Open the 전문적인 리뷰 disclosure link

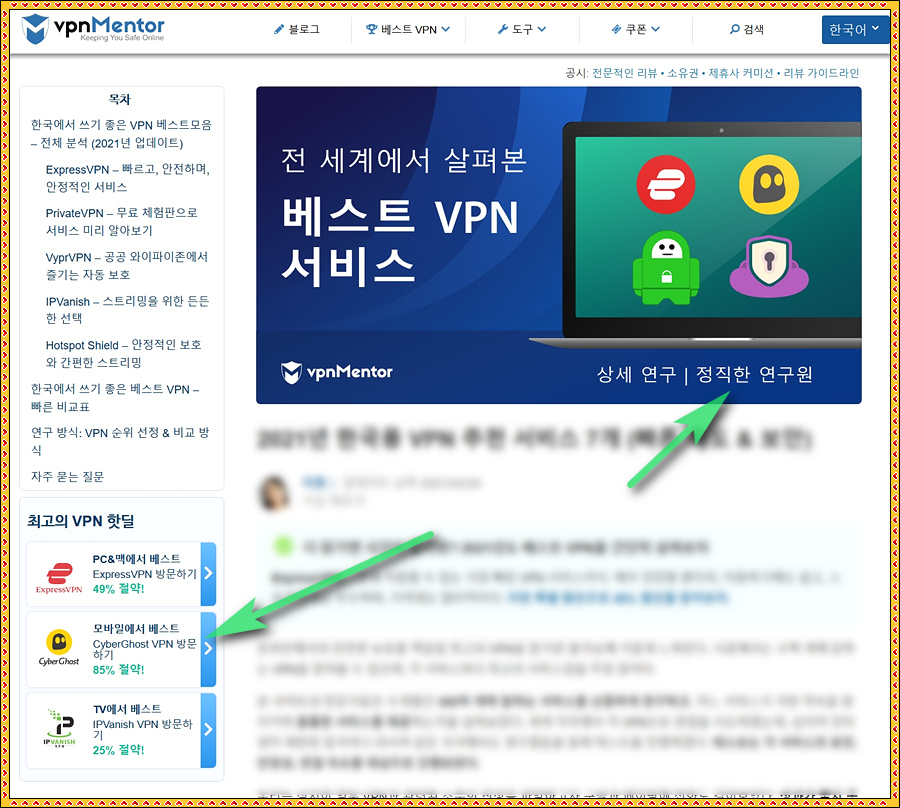624,73
